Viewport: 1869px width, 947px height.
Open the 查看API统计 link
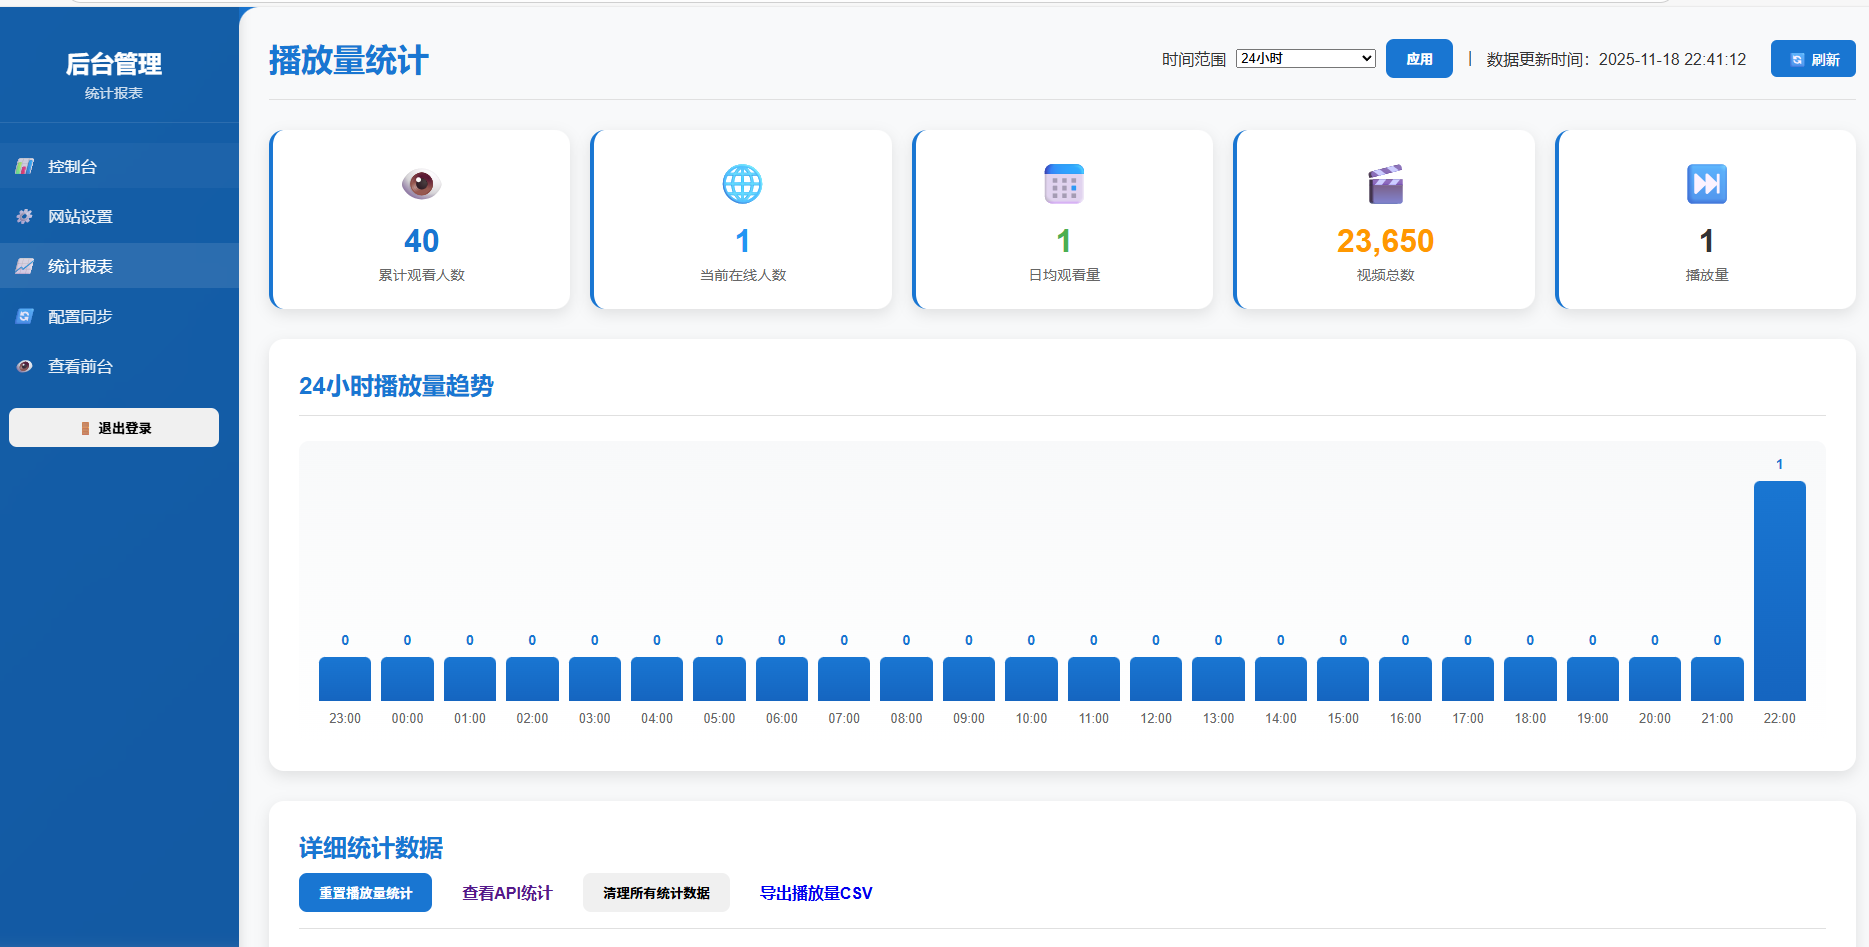(x=507, y=893)
